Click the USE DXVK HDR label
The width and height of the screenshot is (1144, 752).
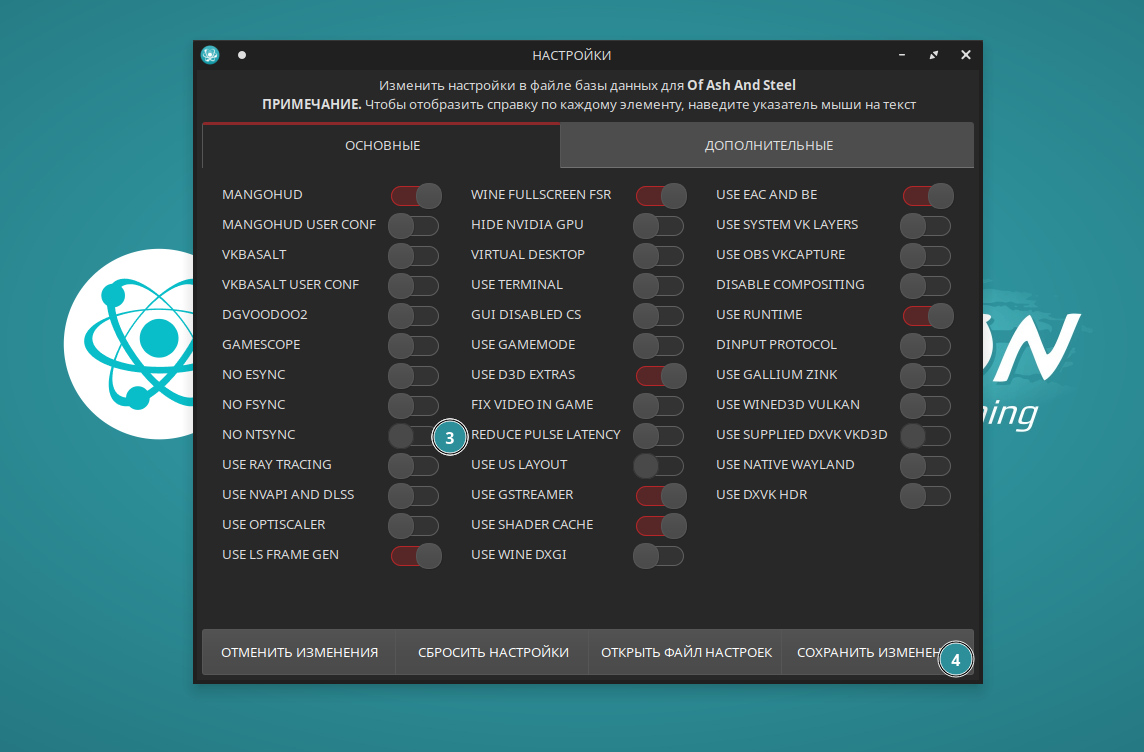coord(761,495)
